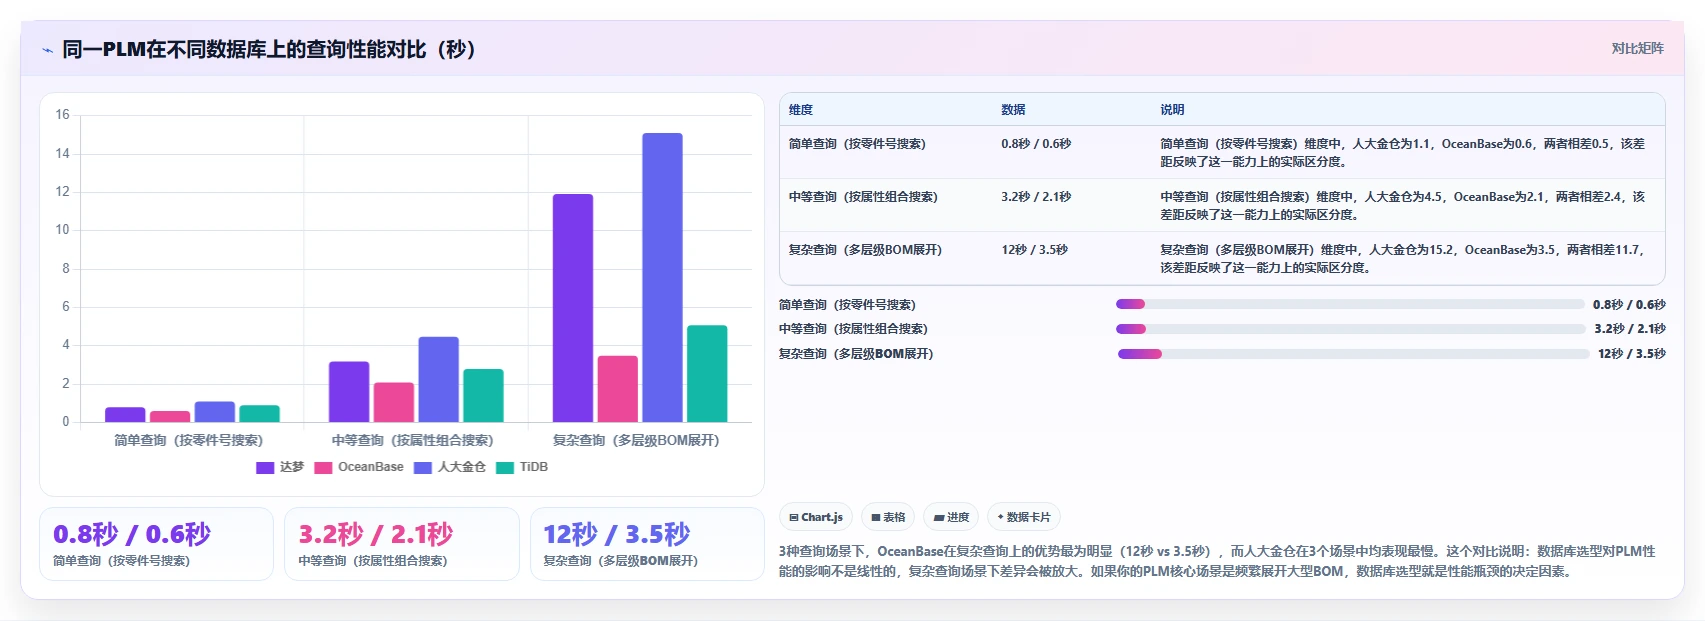Toggle the 达梦 legend color box

point(265,467)
